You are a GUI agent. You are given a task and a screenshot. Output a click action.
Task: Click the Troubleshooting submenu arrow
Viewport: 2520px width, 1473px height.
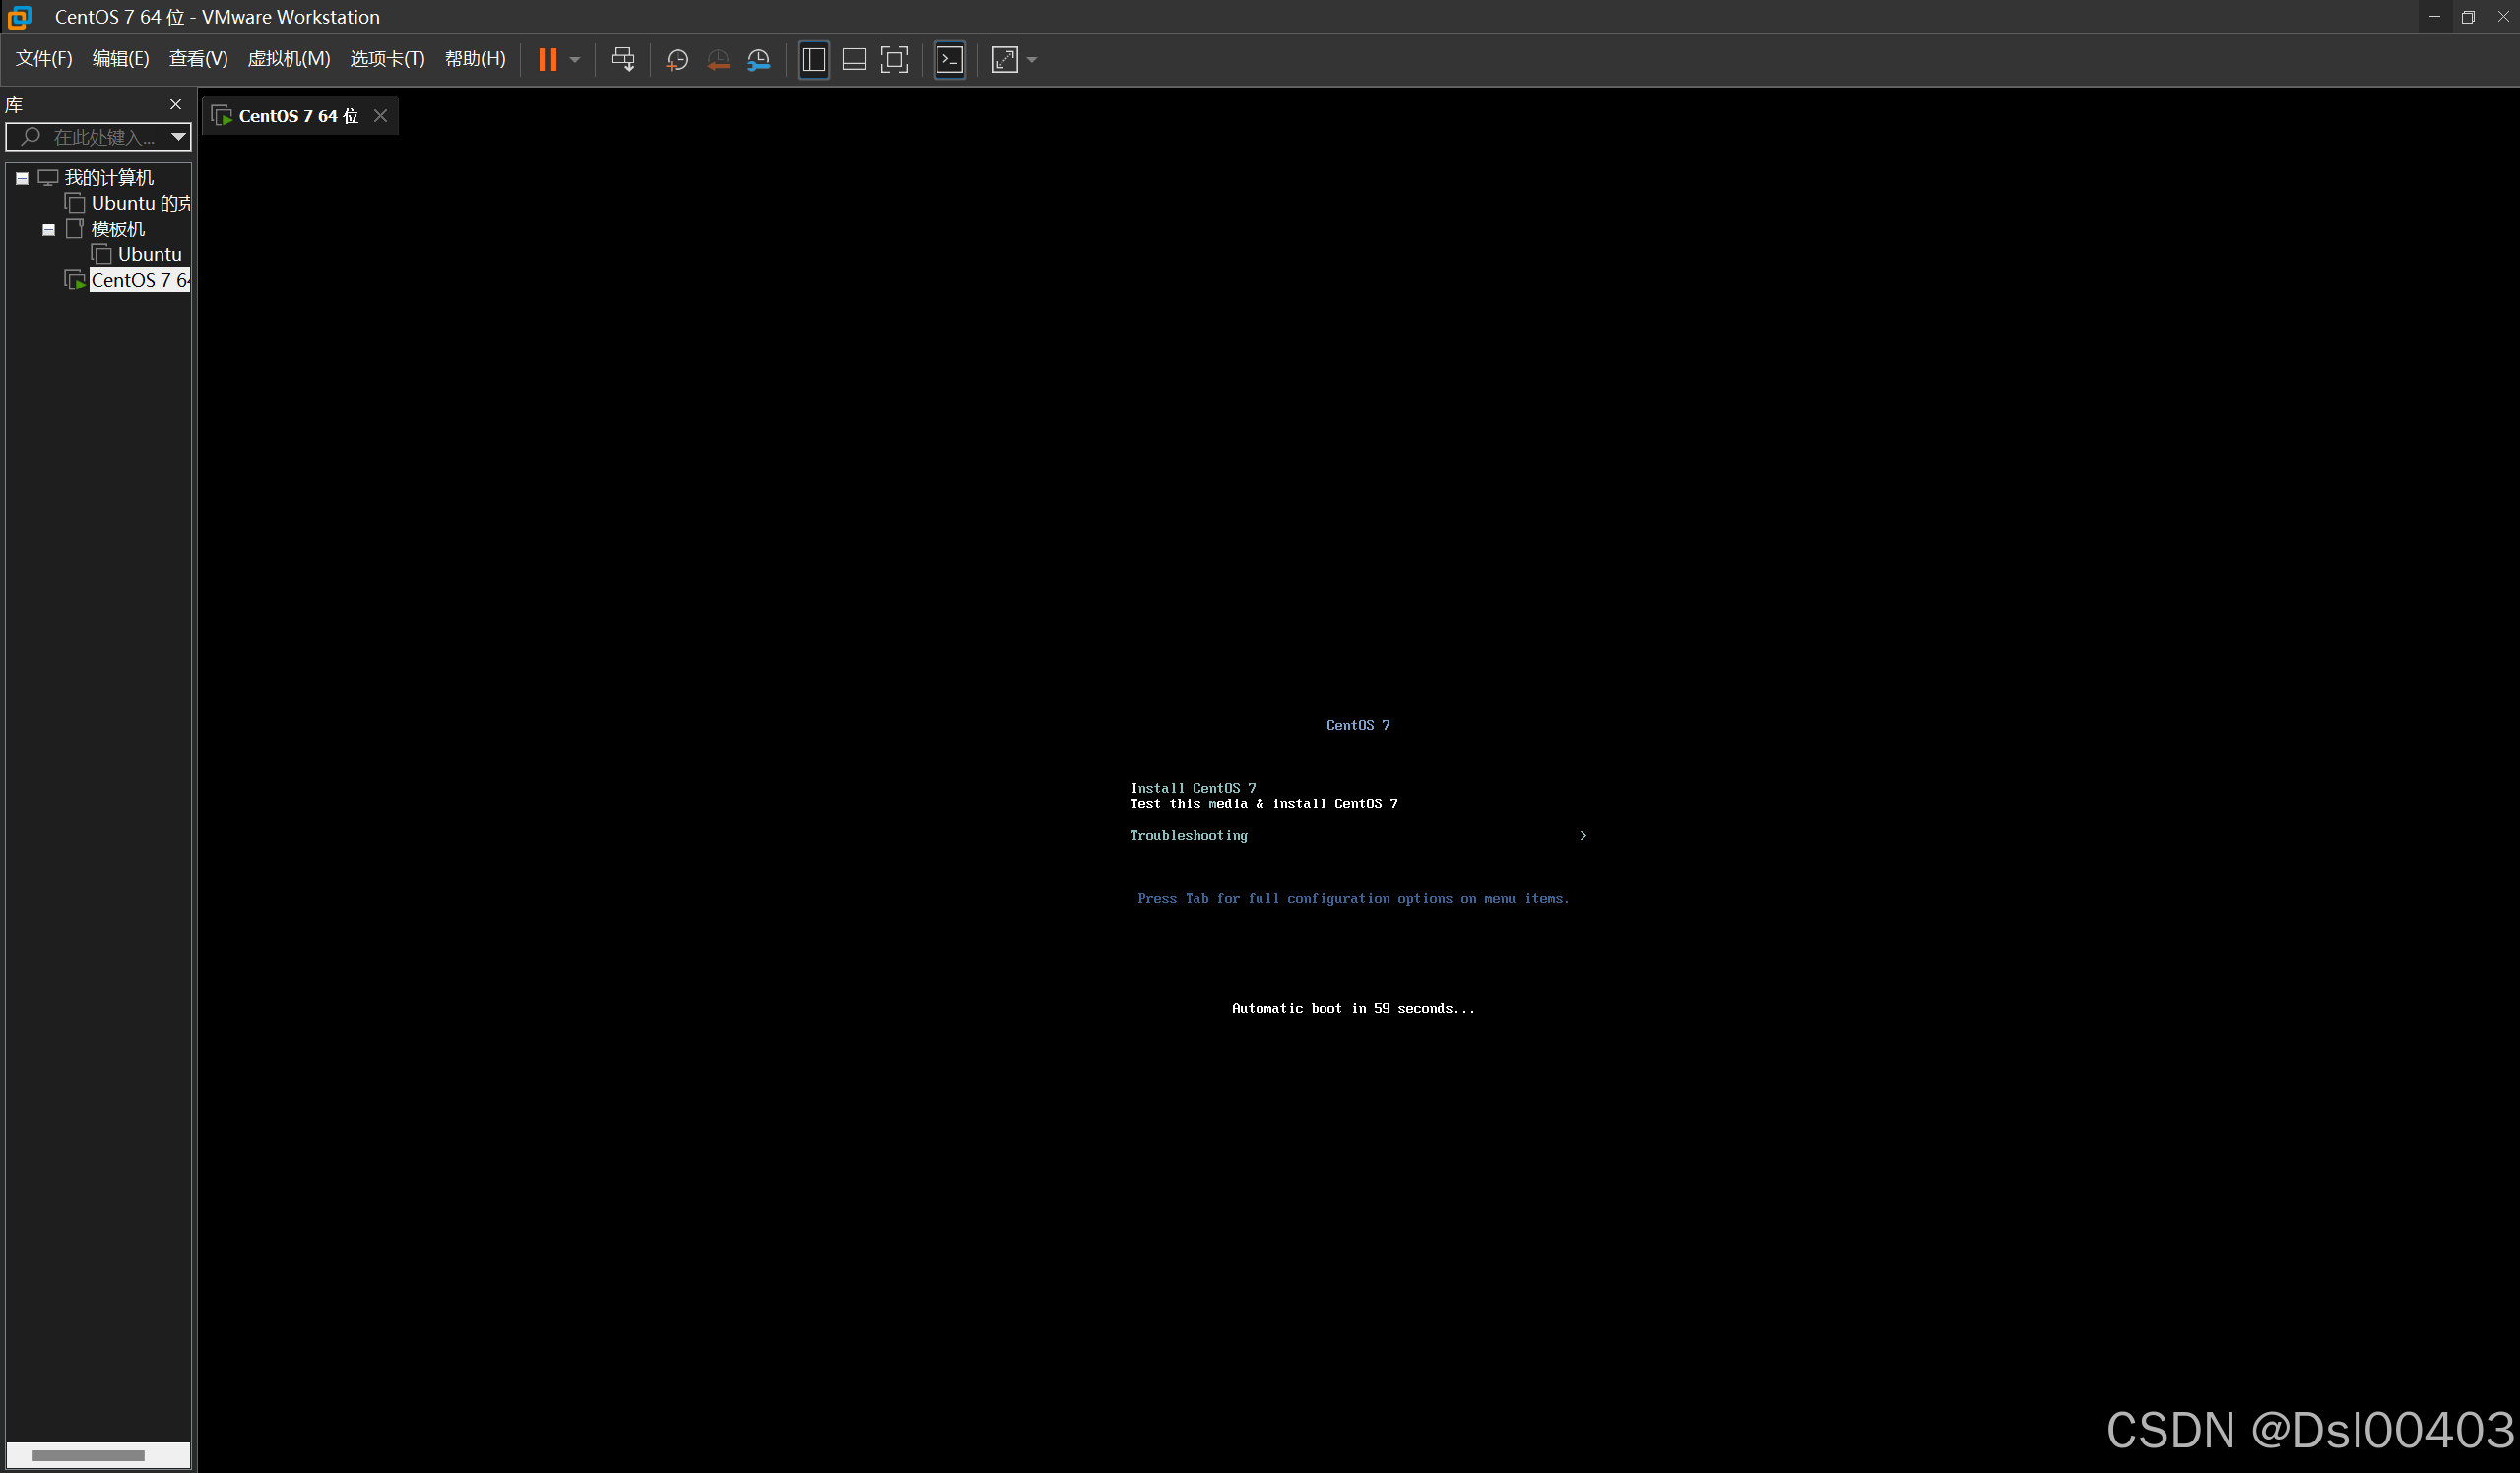point(1583,835)
